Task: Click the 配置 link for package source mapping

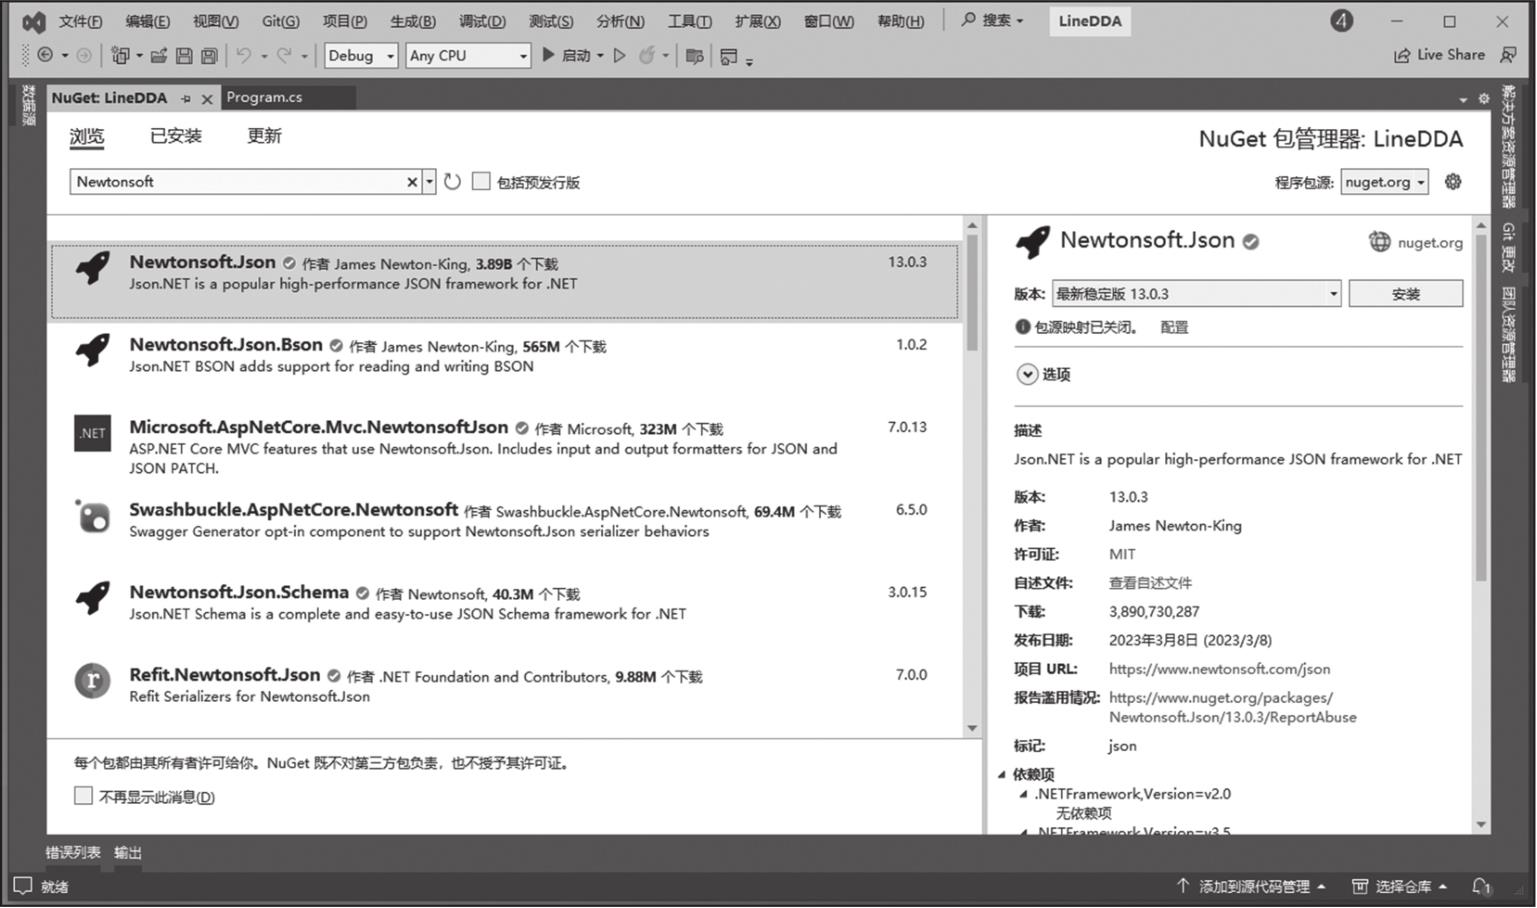Action: click(1174, 327)
